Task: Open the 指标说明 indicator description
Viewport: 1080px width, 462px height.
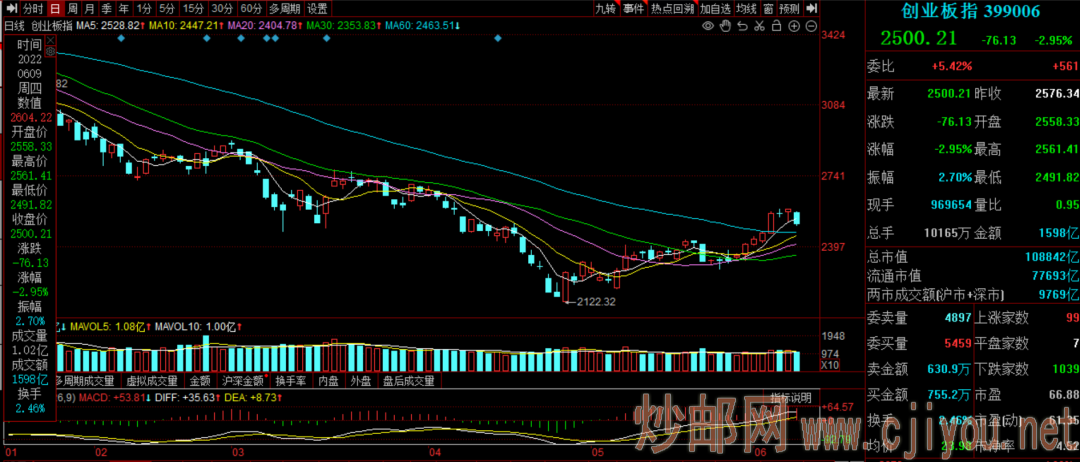Action: 791,398
